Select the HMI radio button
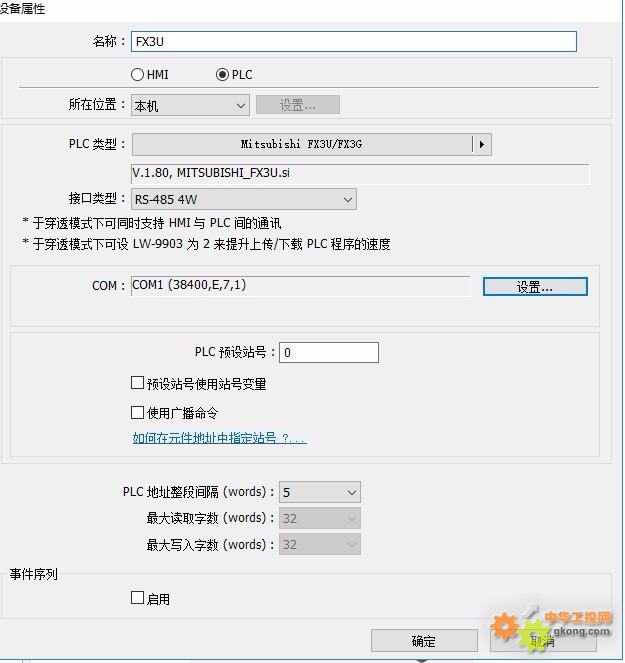Viewport: 625px width, 663px height. point(137,75)
